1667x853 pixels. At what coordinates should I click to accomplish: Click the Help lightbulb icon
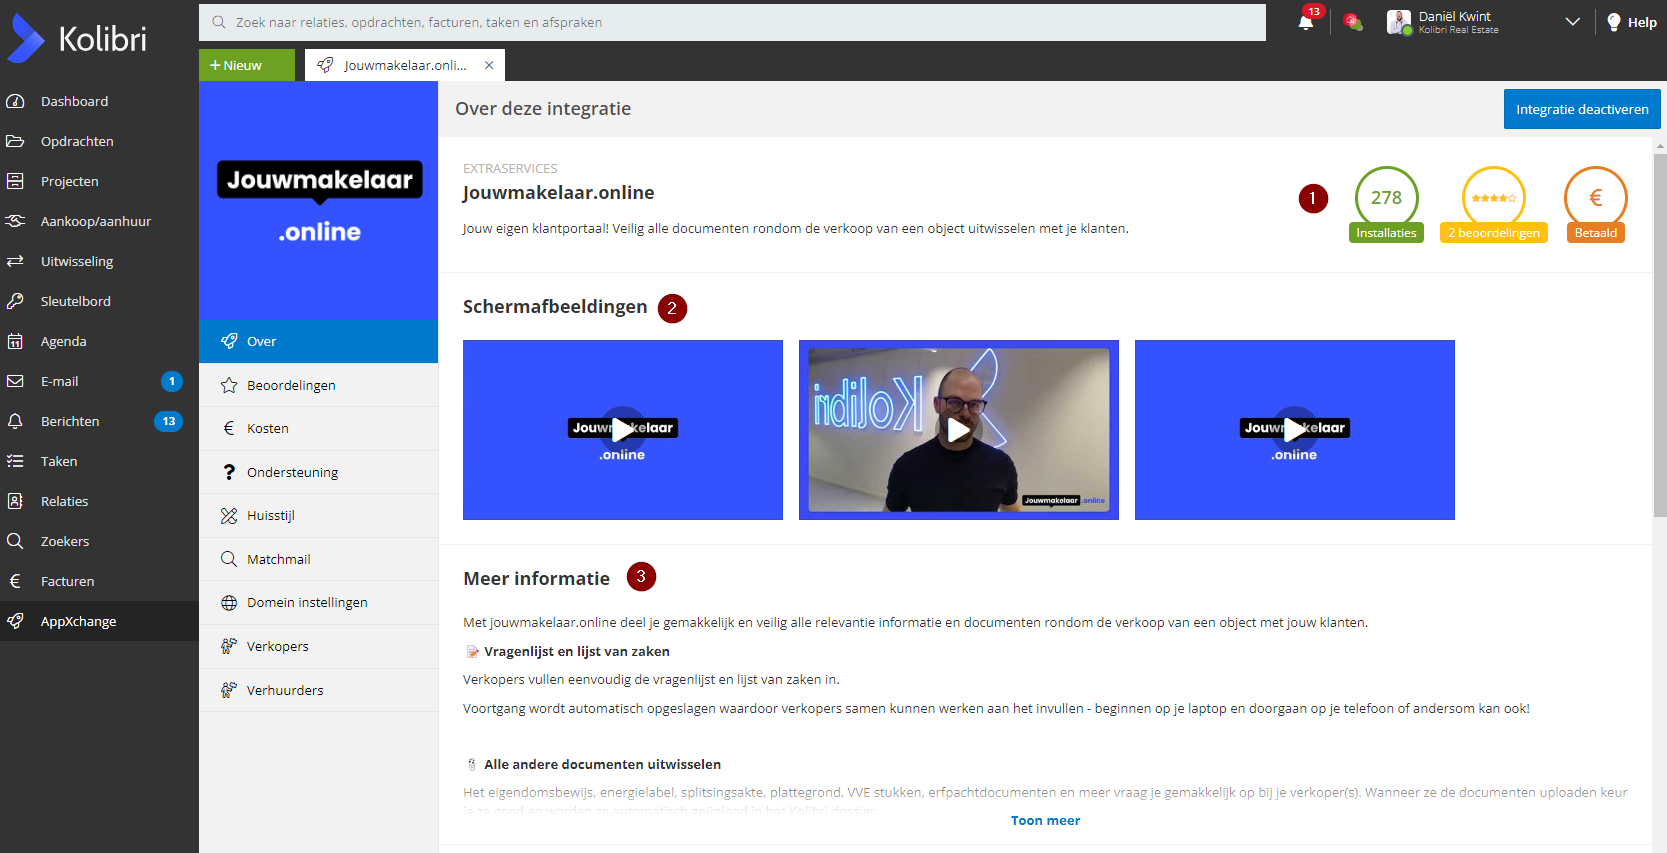pyautogui.click(x=1613, y=22)
